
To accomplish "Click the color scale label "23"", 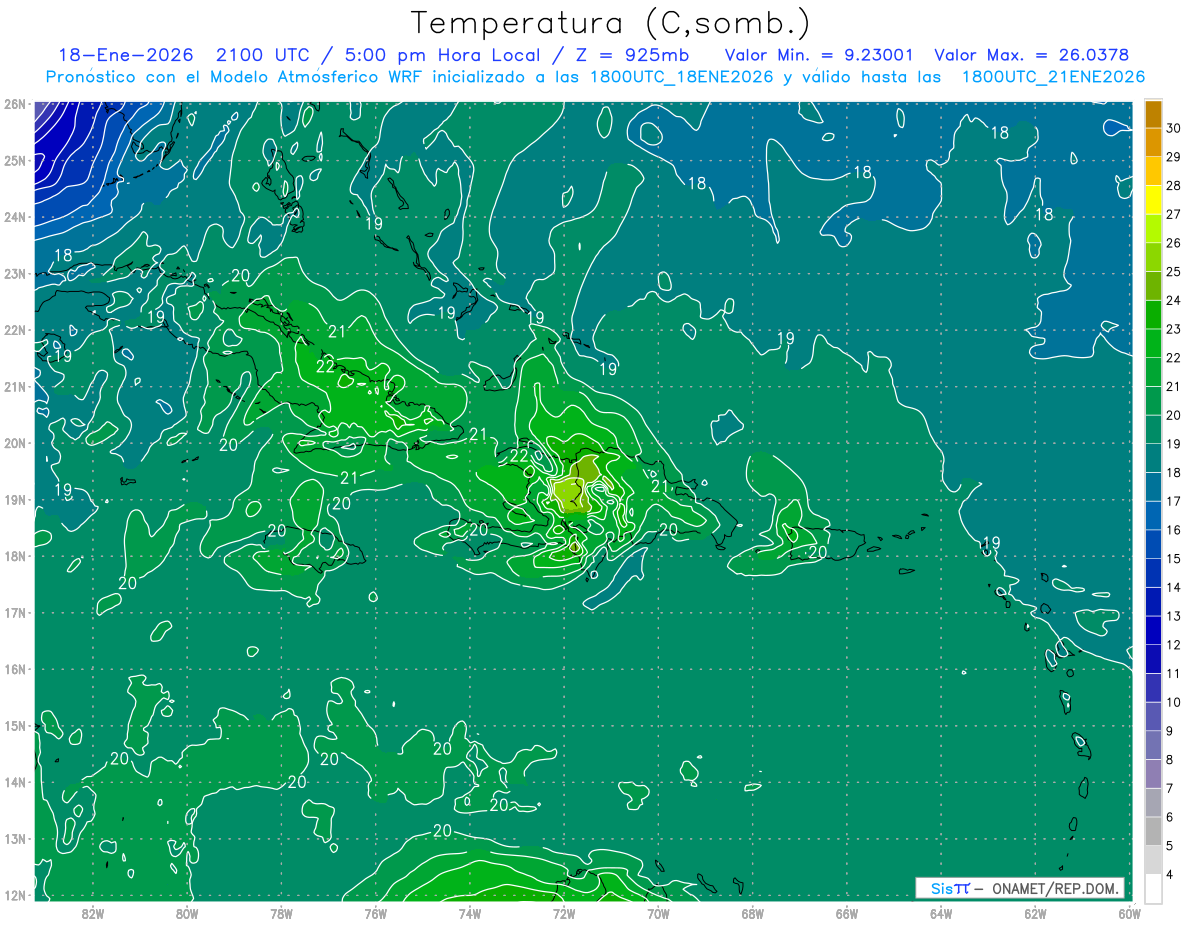I will (x=1174, y=329).
